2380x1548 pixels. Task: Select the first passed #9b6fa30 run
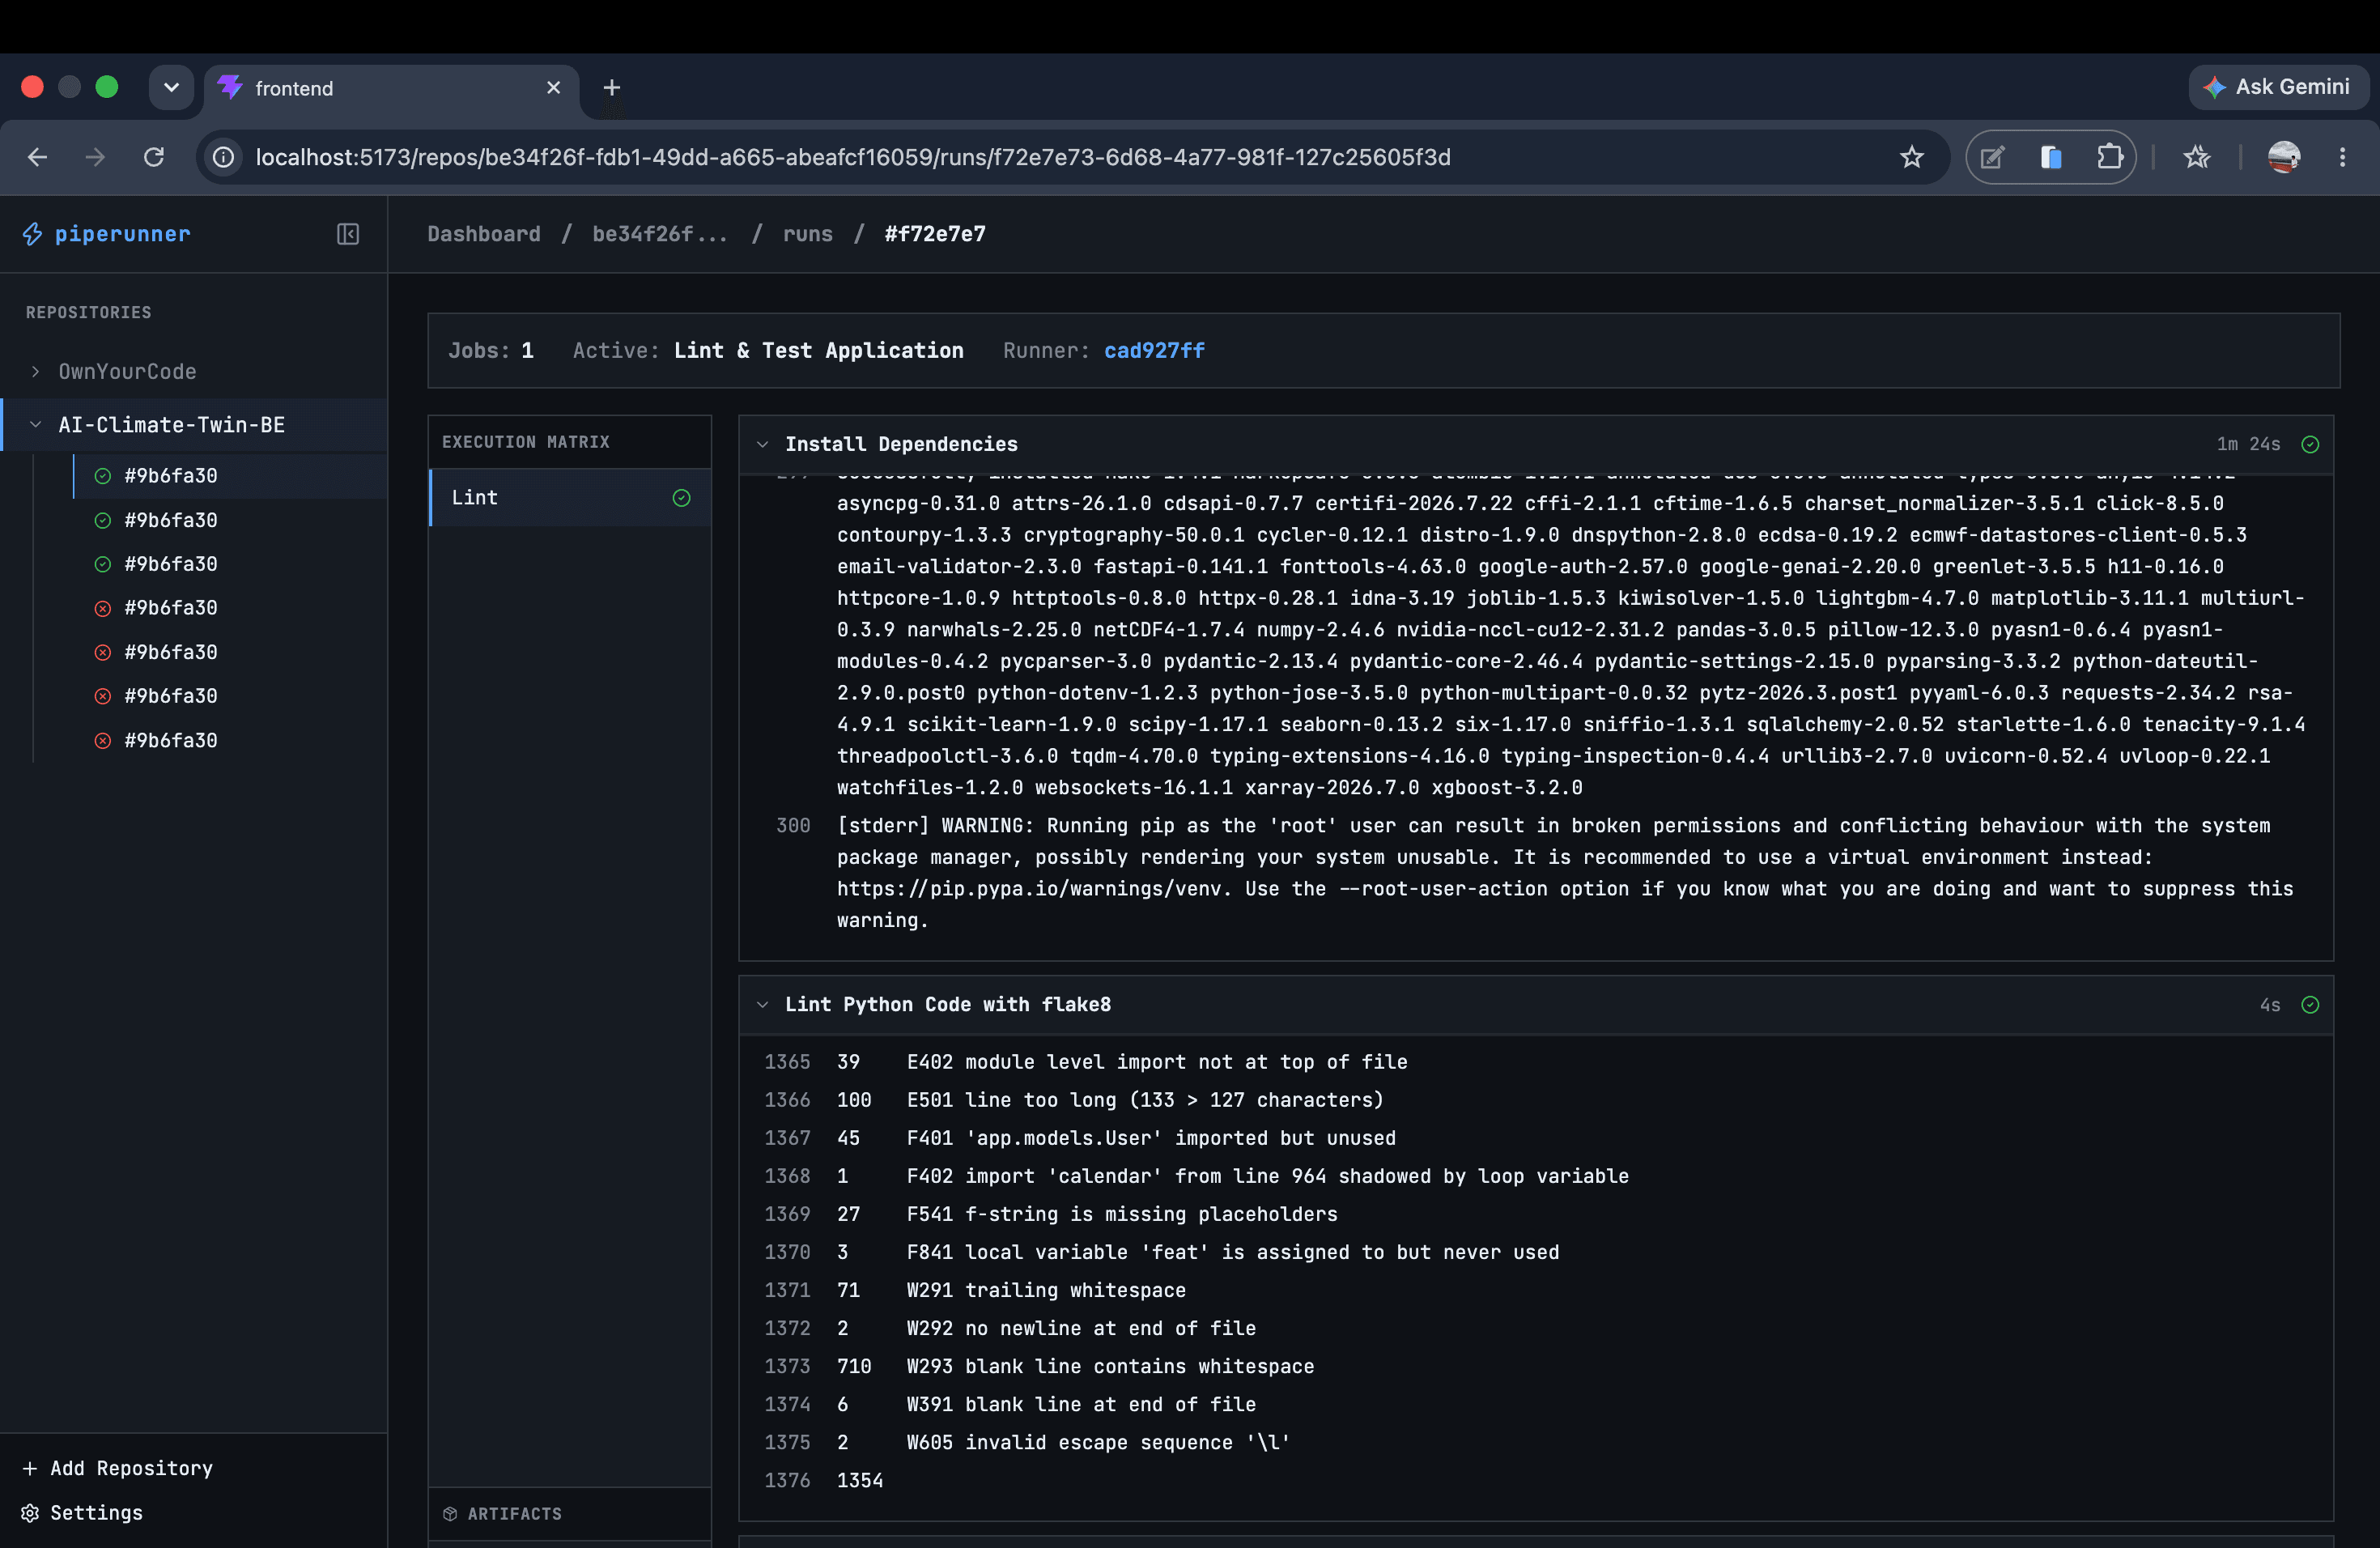(229, 475)
